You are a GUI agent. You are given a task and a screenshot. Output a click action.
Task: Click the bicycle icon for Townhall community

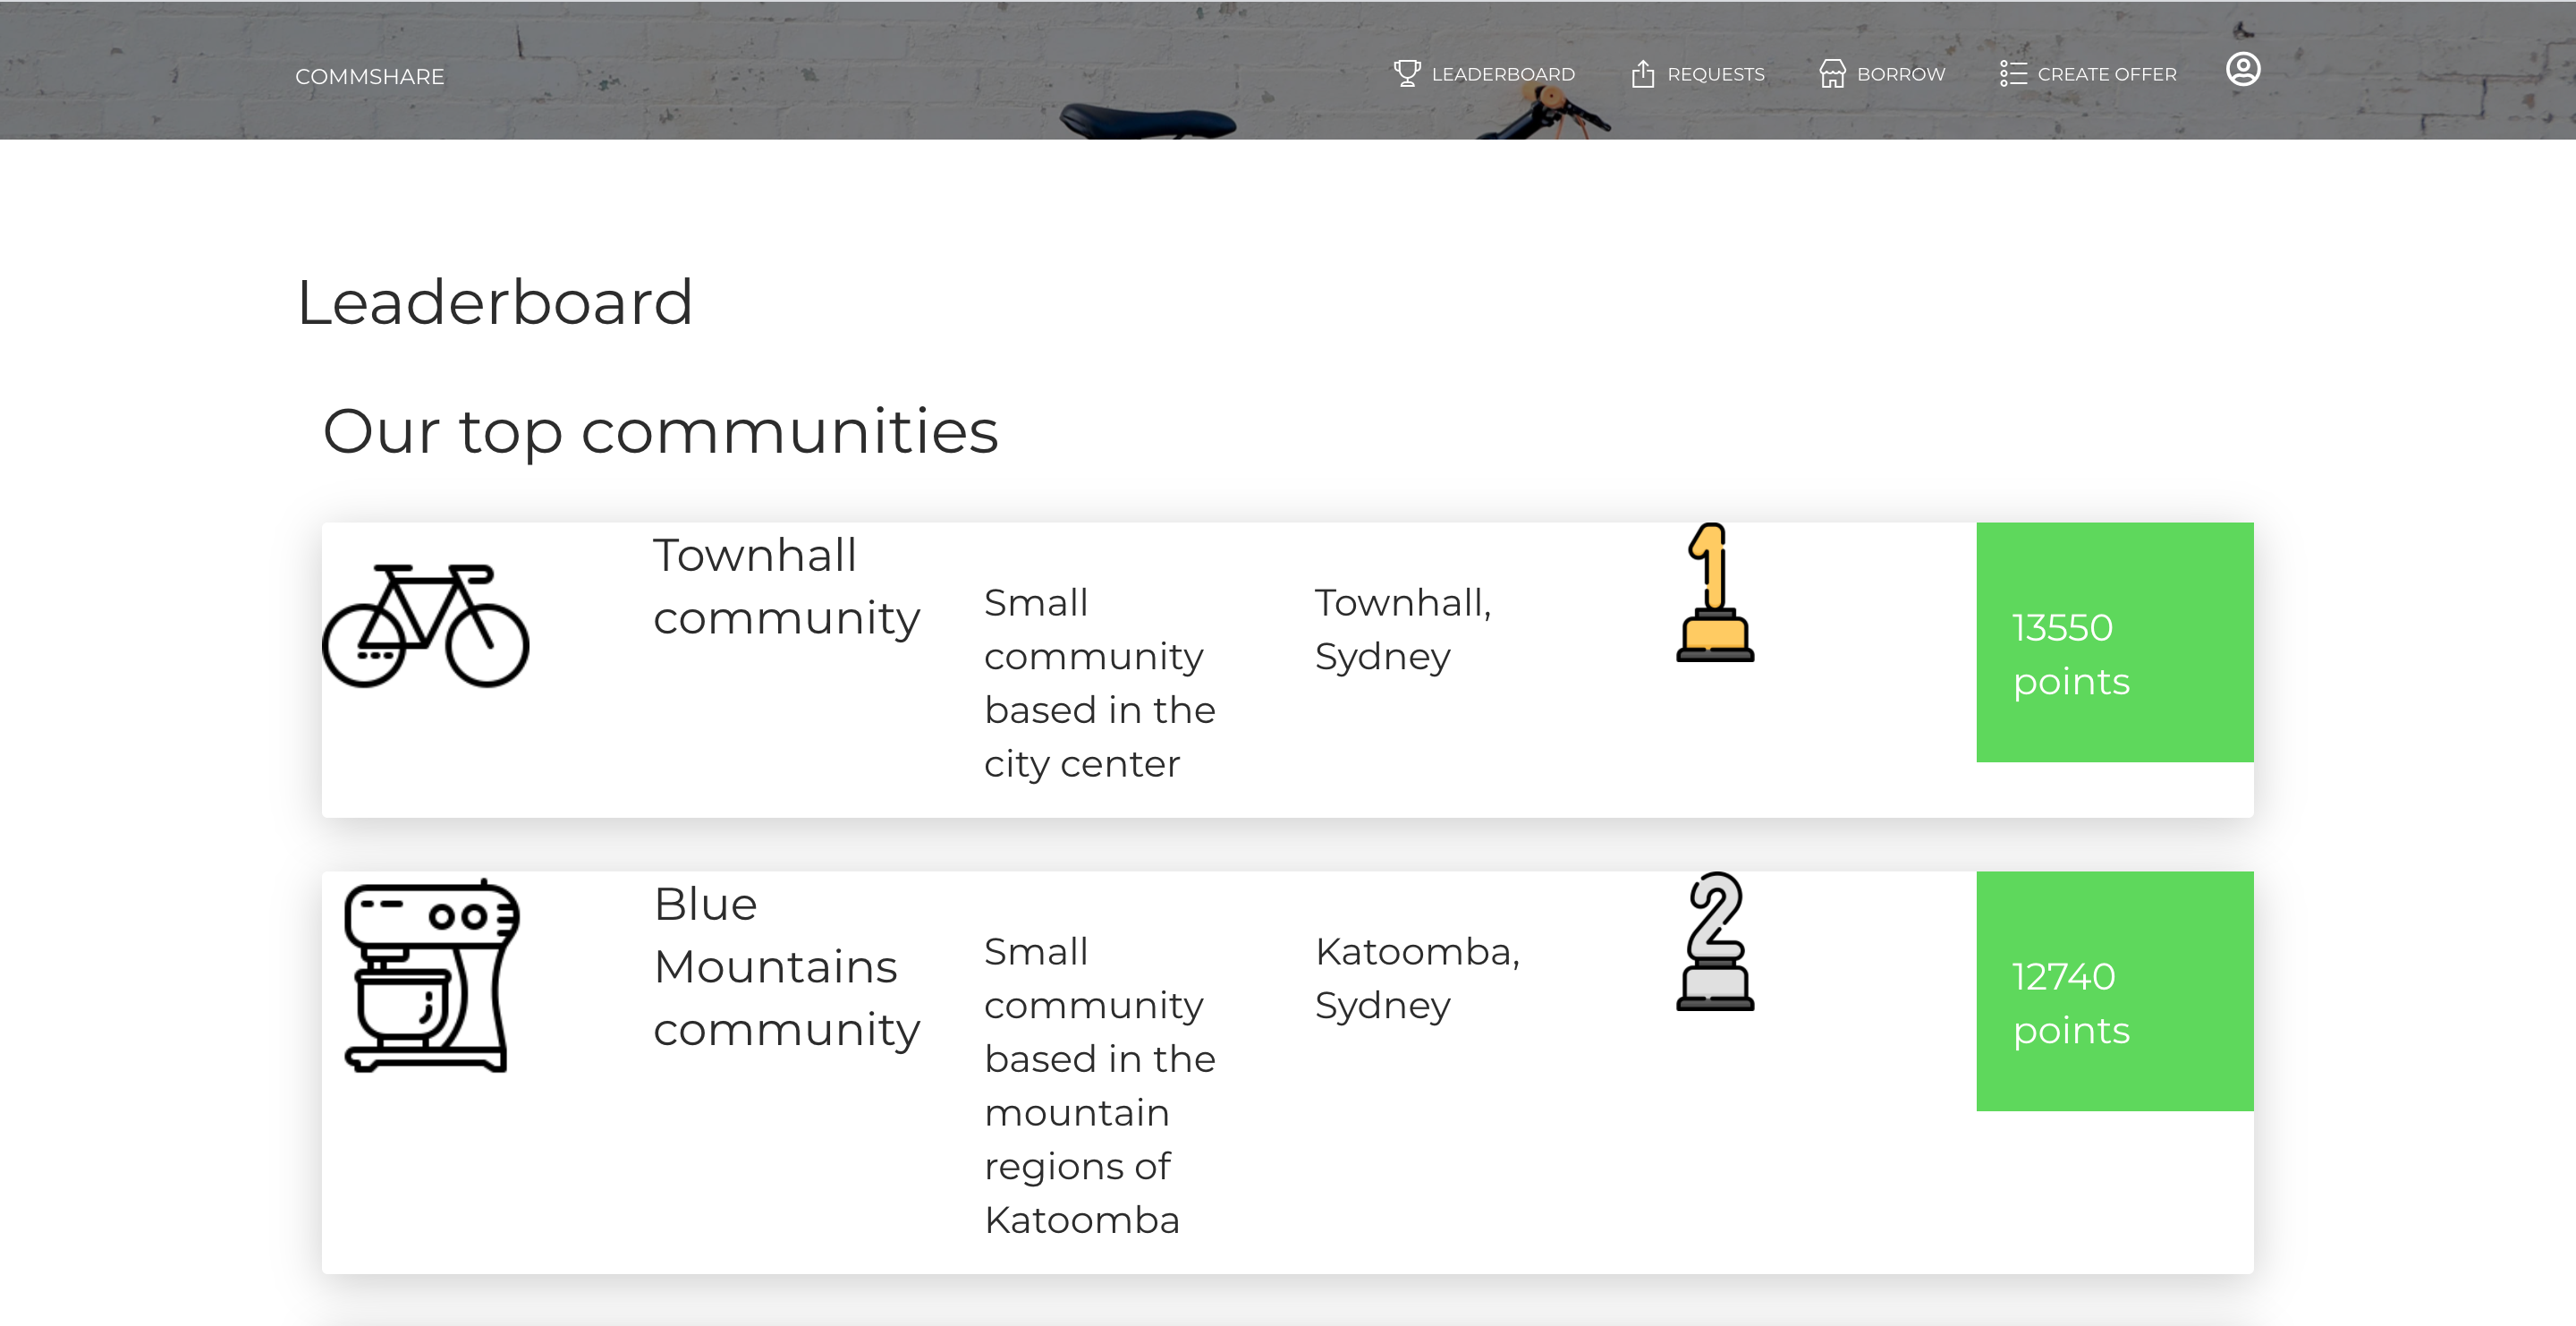(x=425, y=626)
